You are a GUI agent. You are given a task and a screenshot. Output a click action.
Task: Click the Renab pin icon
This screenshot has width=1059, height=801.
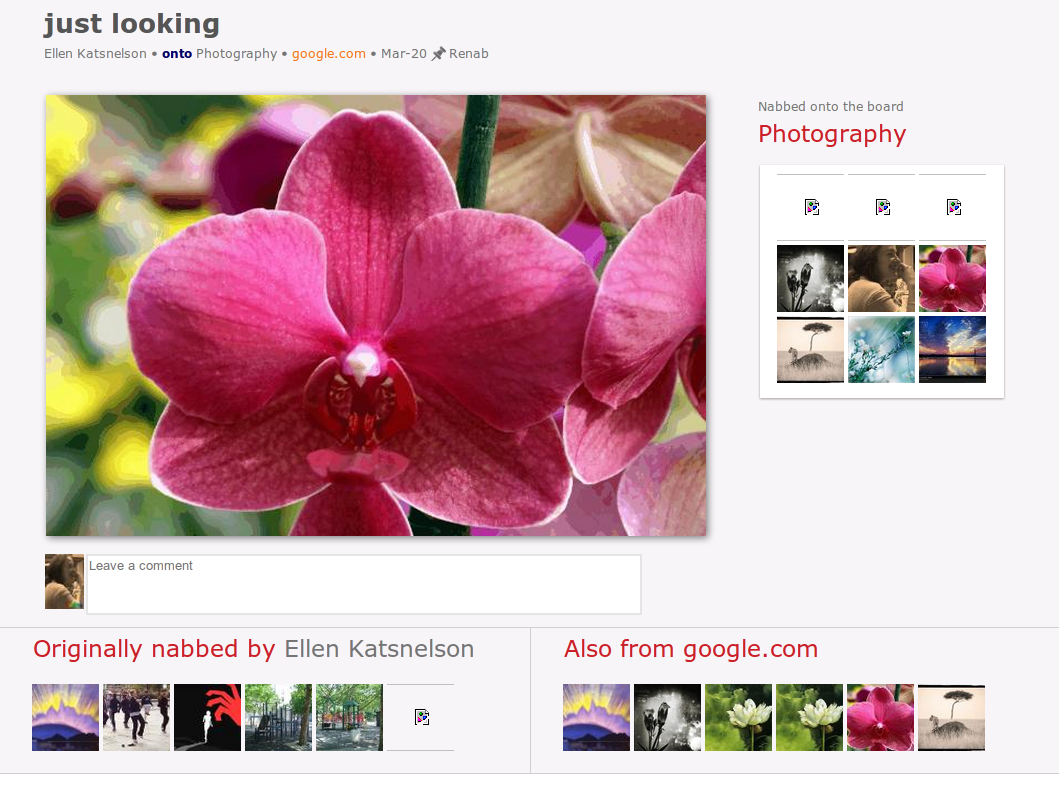[438, 53]
